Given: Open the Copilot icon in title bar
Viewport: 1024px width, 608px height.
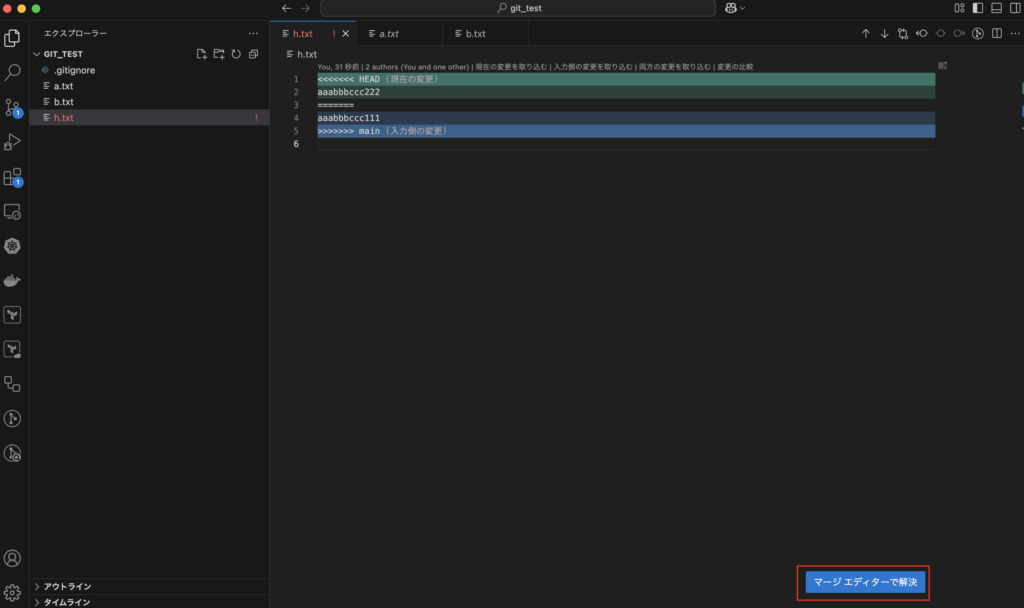Looking at the screenshot, I should [731, 8].
